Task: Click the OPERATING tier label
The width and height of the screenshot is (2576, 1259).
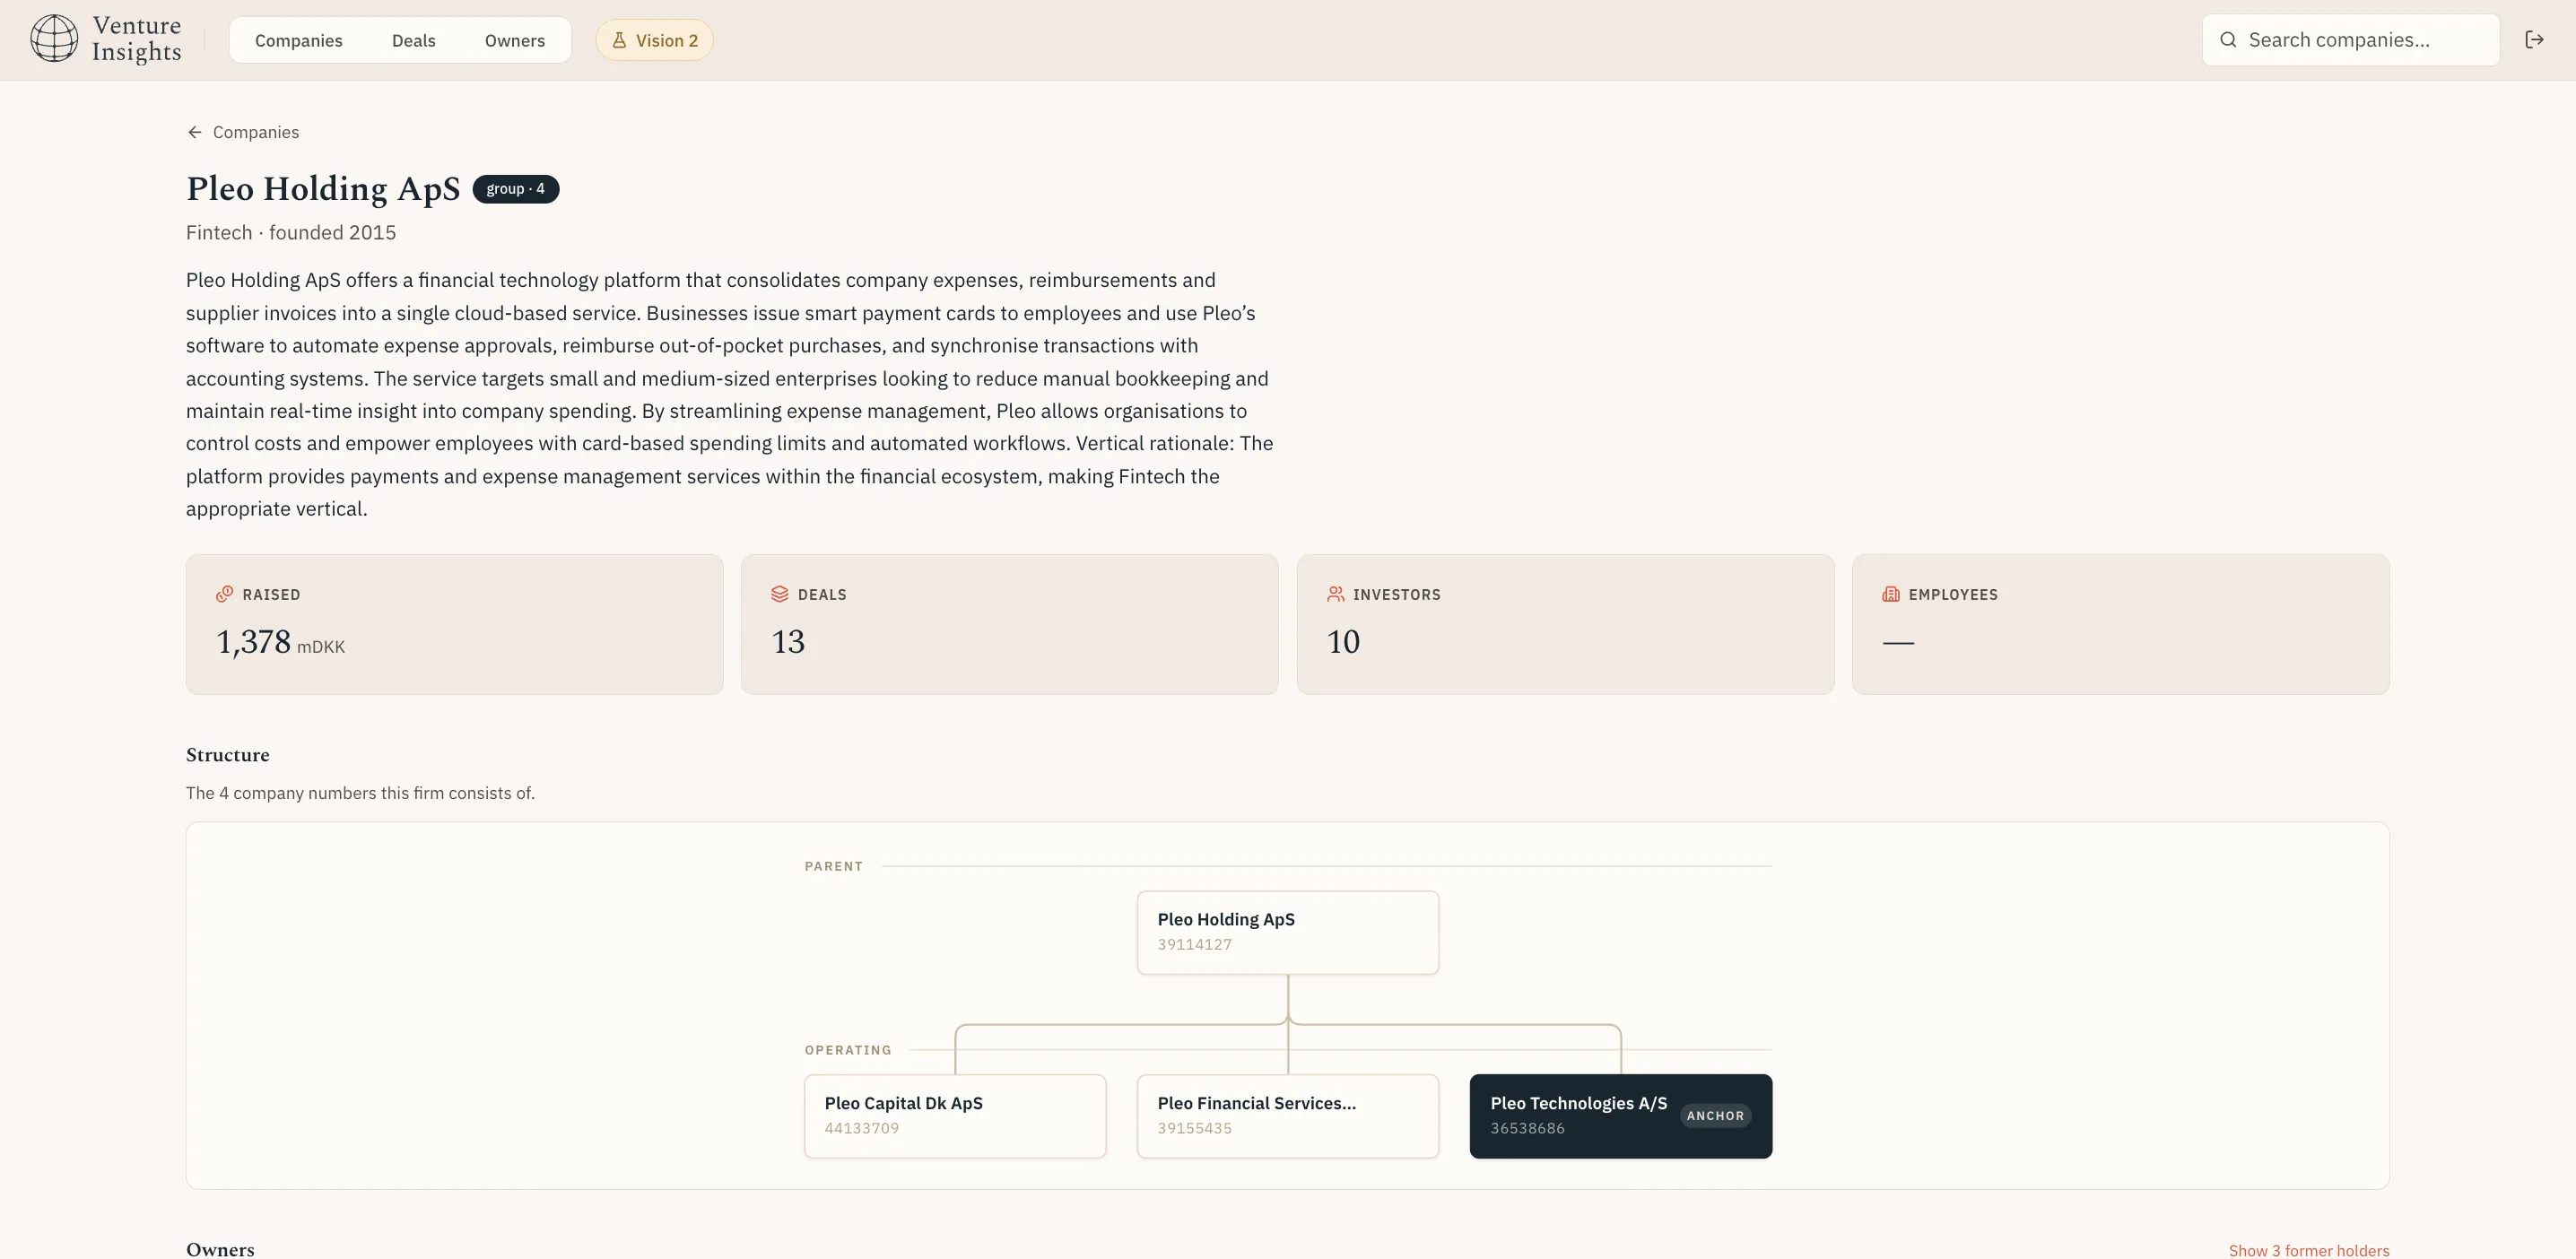Action: (x=848, y=1050)
